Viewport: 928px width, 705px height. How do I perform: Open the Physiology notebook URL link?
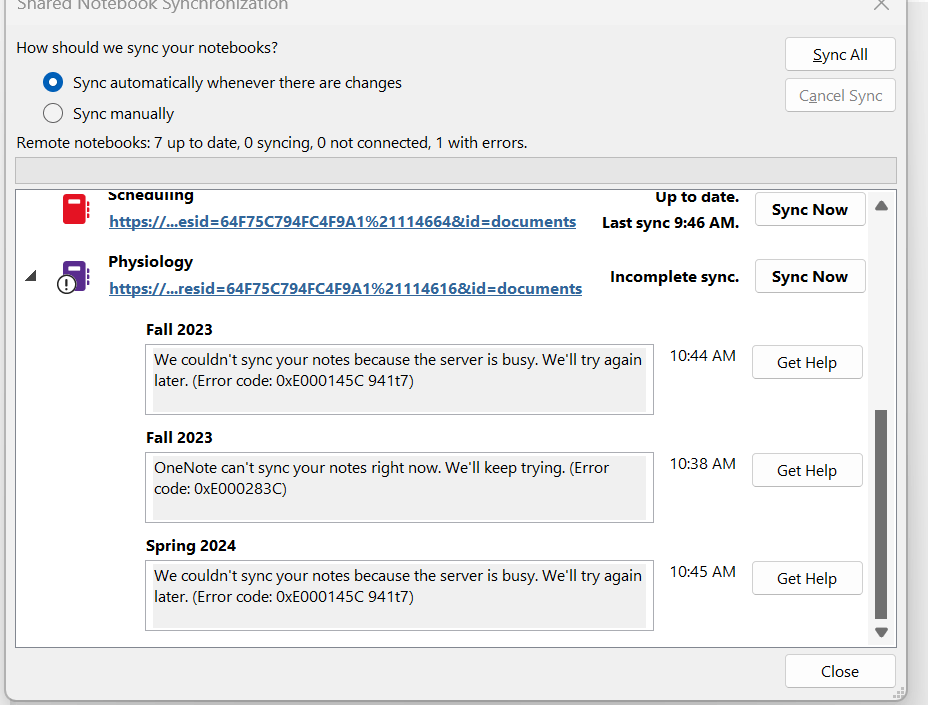(345, 289)
